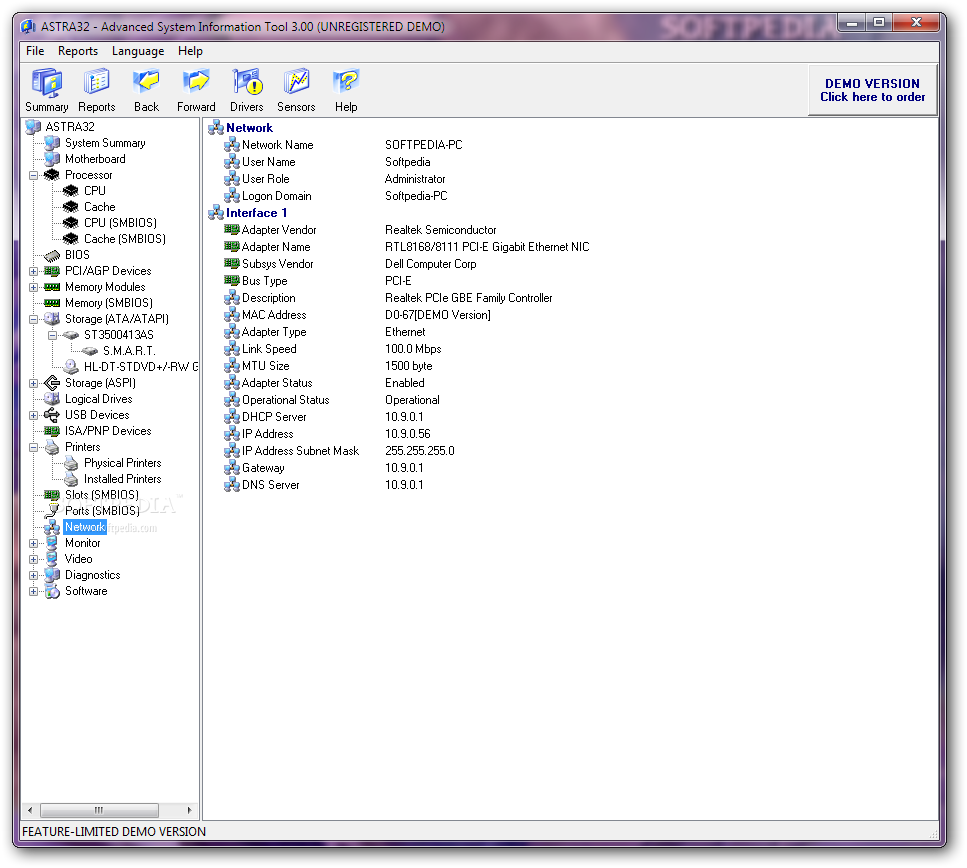Expand the Video node

tap(34, 560)
